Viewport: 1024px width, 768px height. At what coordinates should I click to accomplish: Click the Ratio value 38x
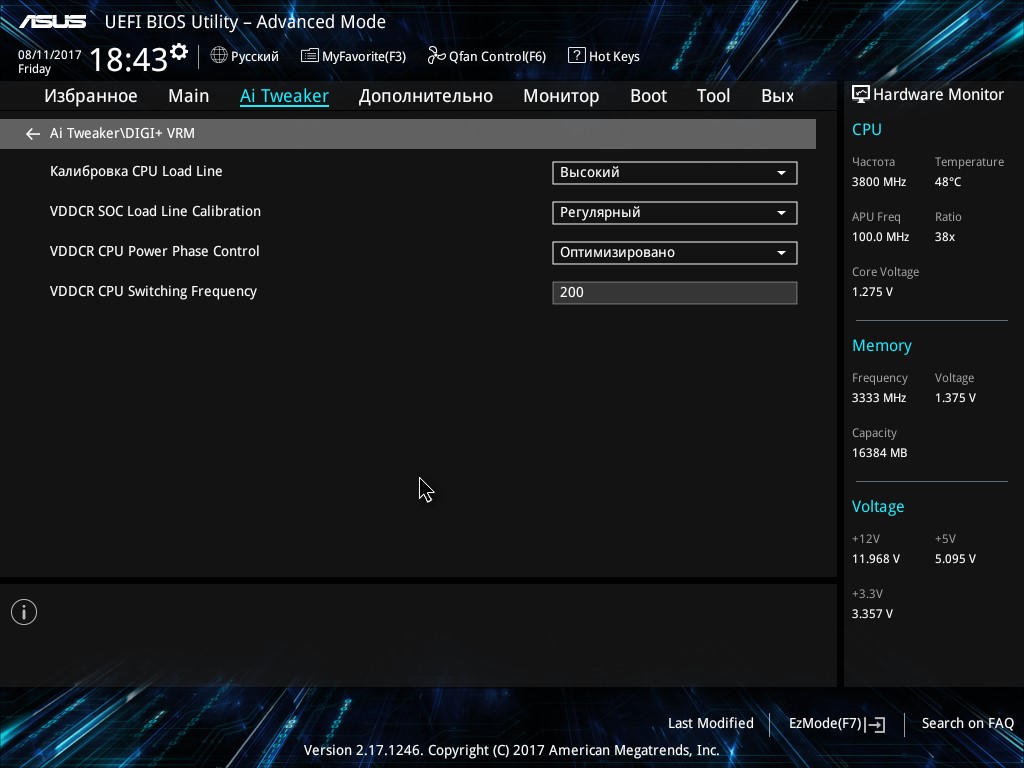click(944, 237)
